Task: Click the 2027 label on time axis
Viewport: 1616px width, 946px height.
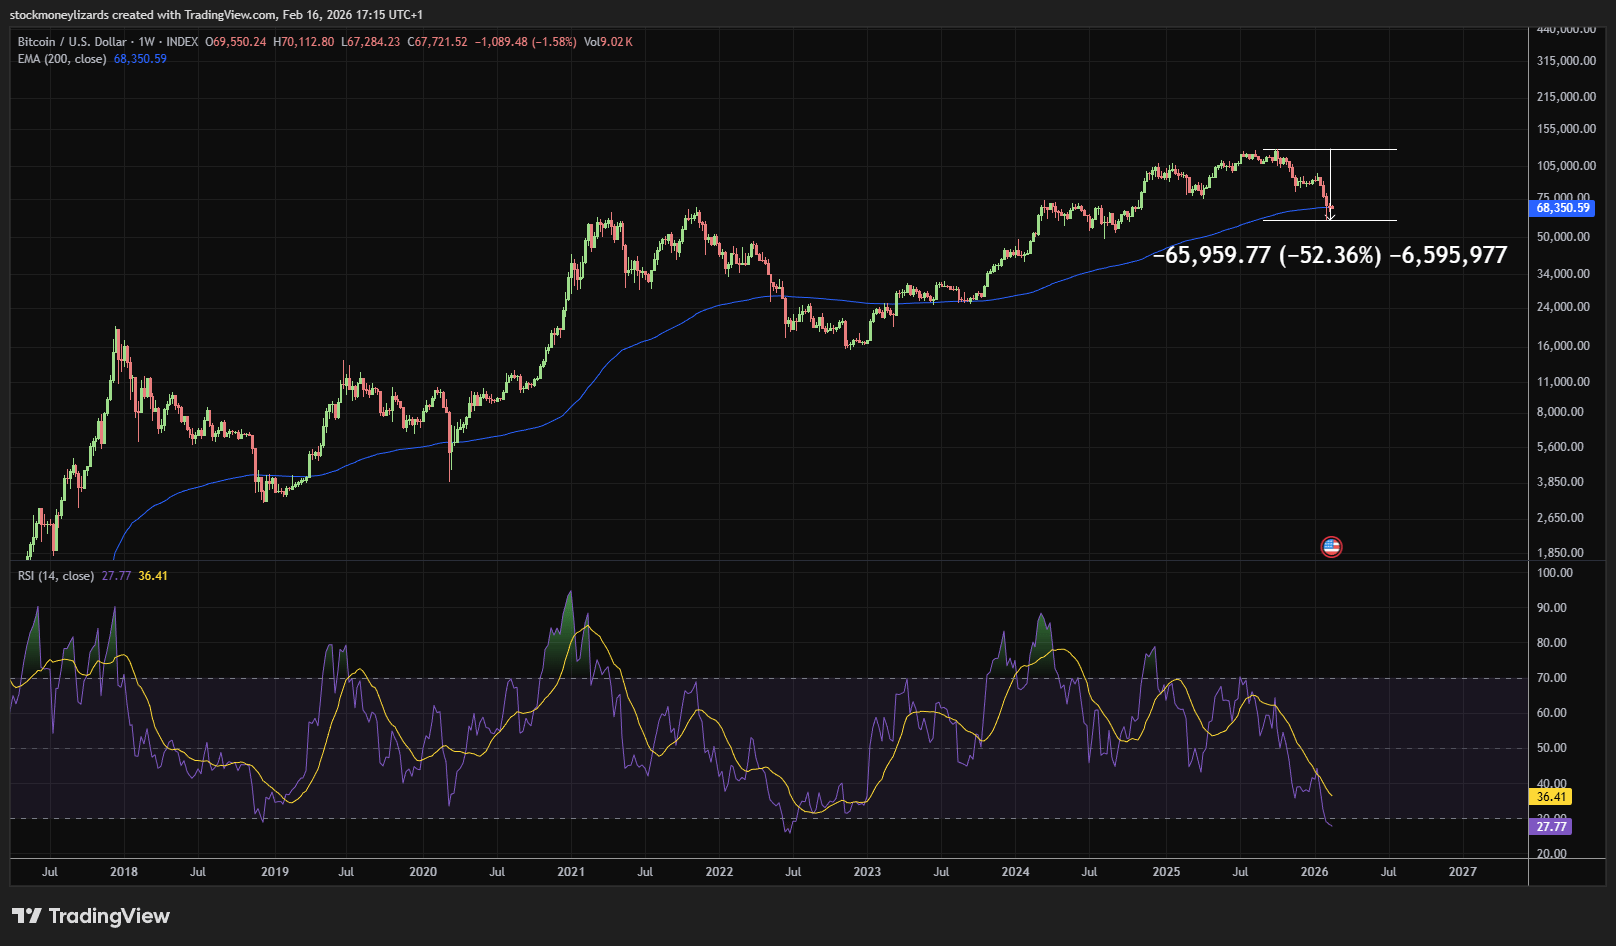Action: [x=1462, y=872]
